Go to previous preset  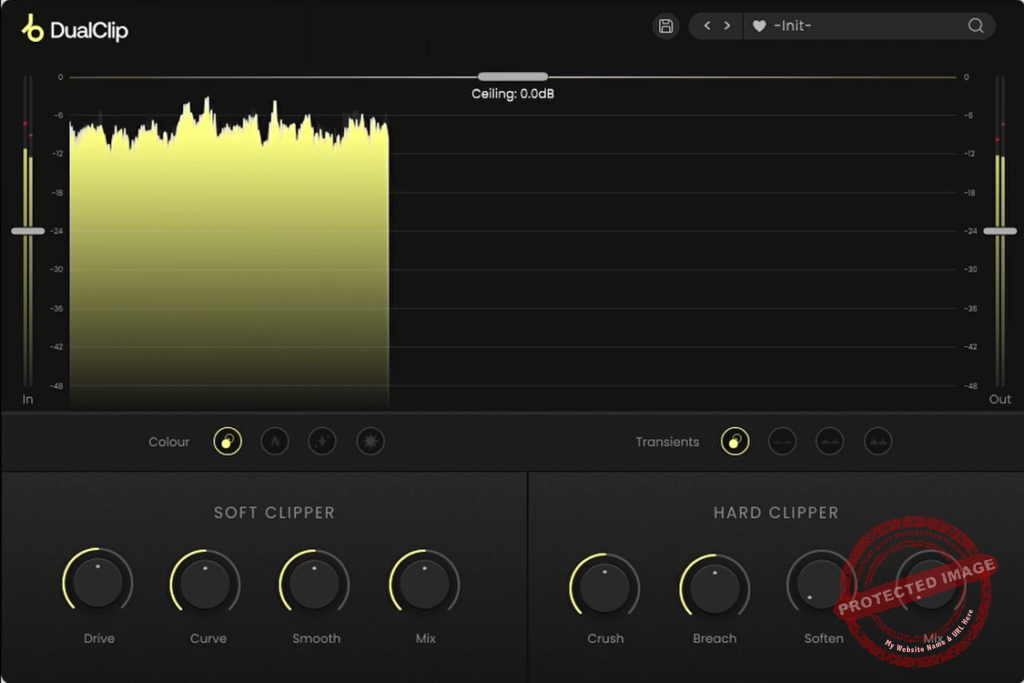(x=707, y=25)
